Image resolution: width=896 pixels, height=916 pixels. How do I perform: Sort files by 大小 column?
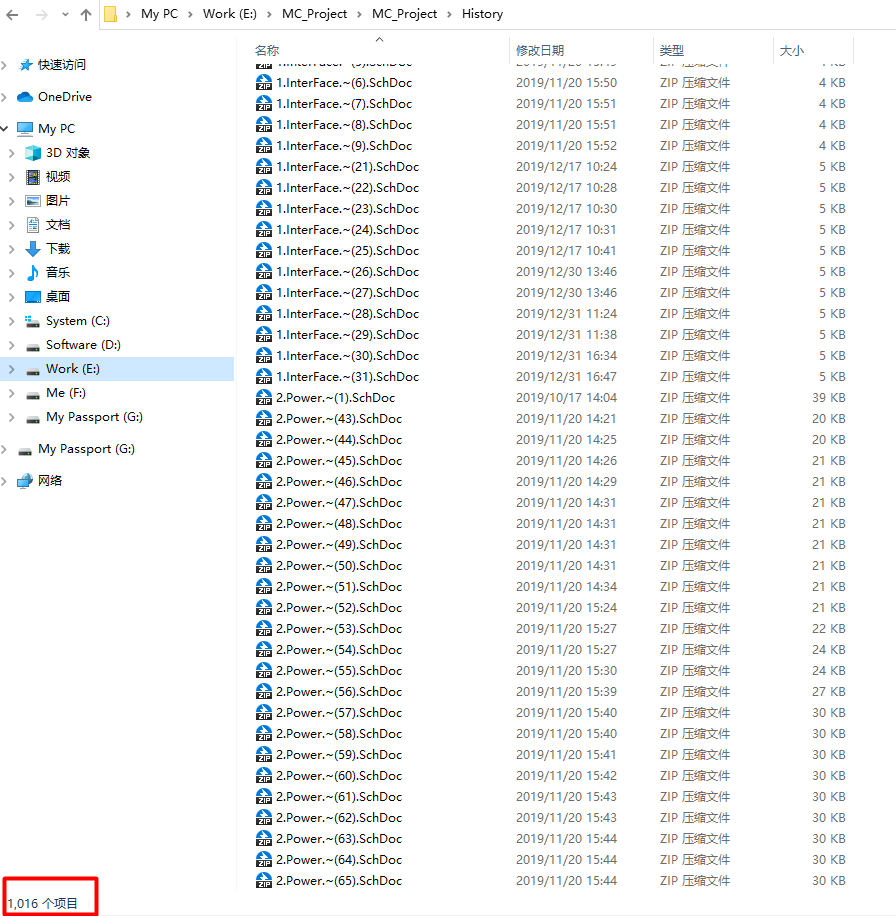(791, 51)
